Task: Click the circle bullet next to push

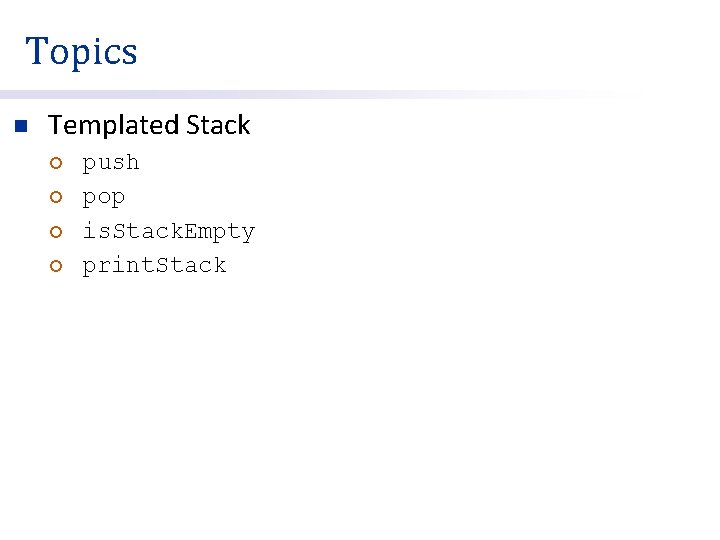Action: pyautogui.click(x=57, y=163)
